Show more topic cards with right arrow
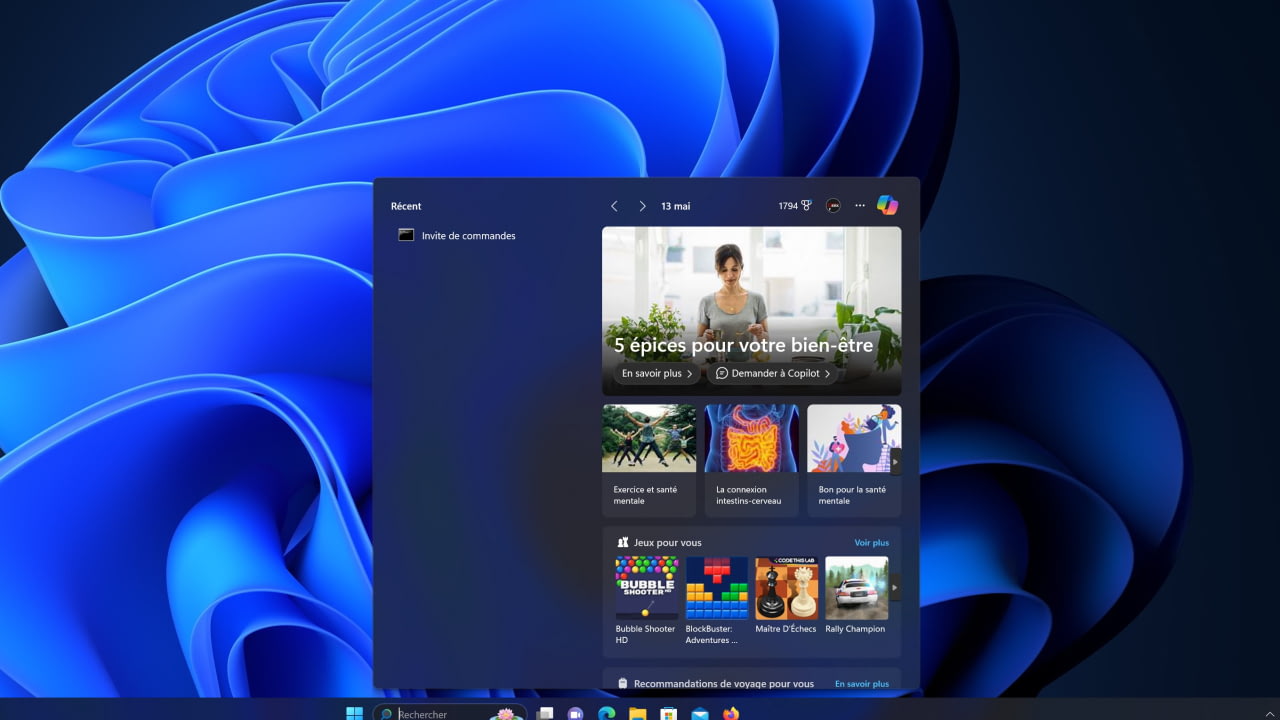The height and width of the screenshot is (720, 1280). (895, 461)
